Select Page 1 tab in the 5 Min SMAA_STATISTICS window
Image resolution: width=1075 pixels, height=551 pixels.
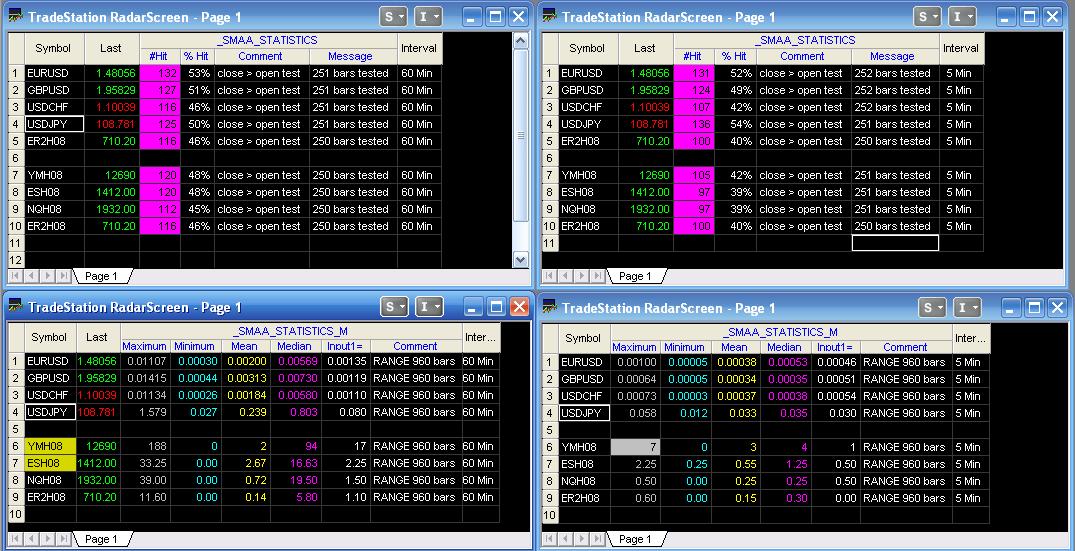[x=636, y=276]
